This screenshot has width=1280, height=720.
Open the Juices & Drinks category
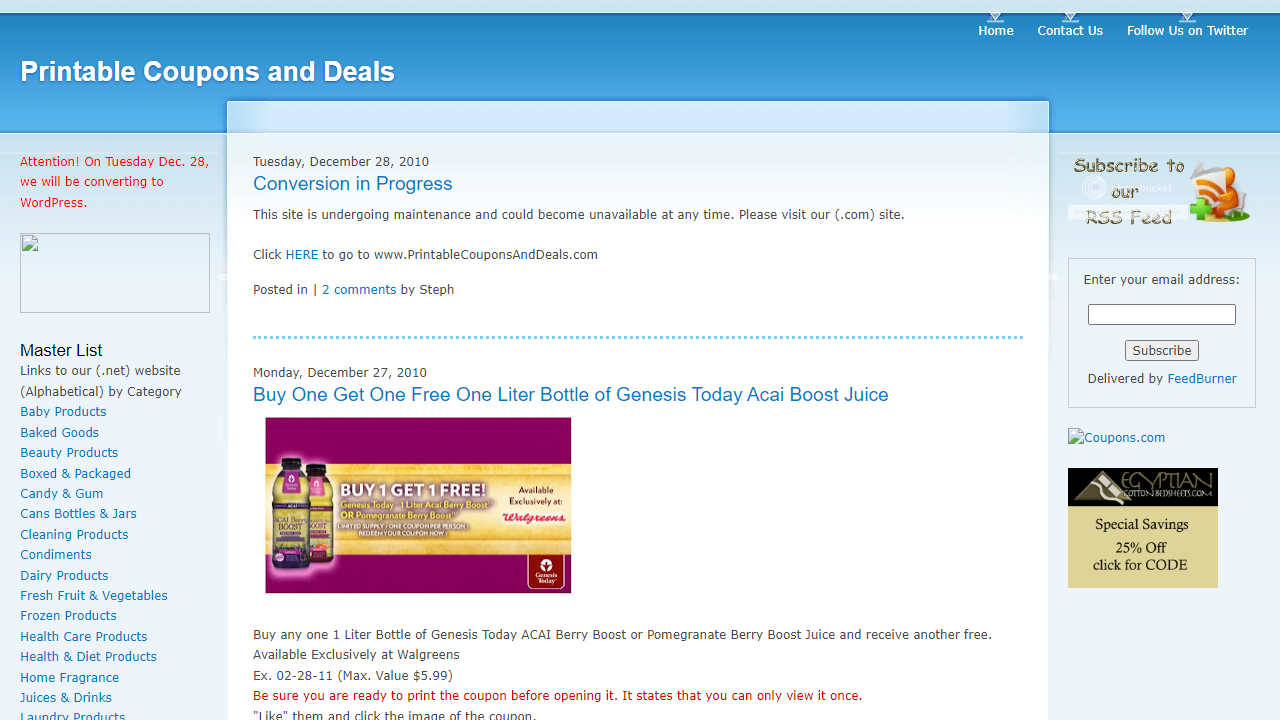tap(65, 697)
